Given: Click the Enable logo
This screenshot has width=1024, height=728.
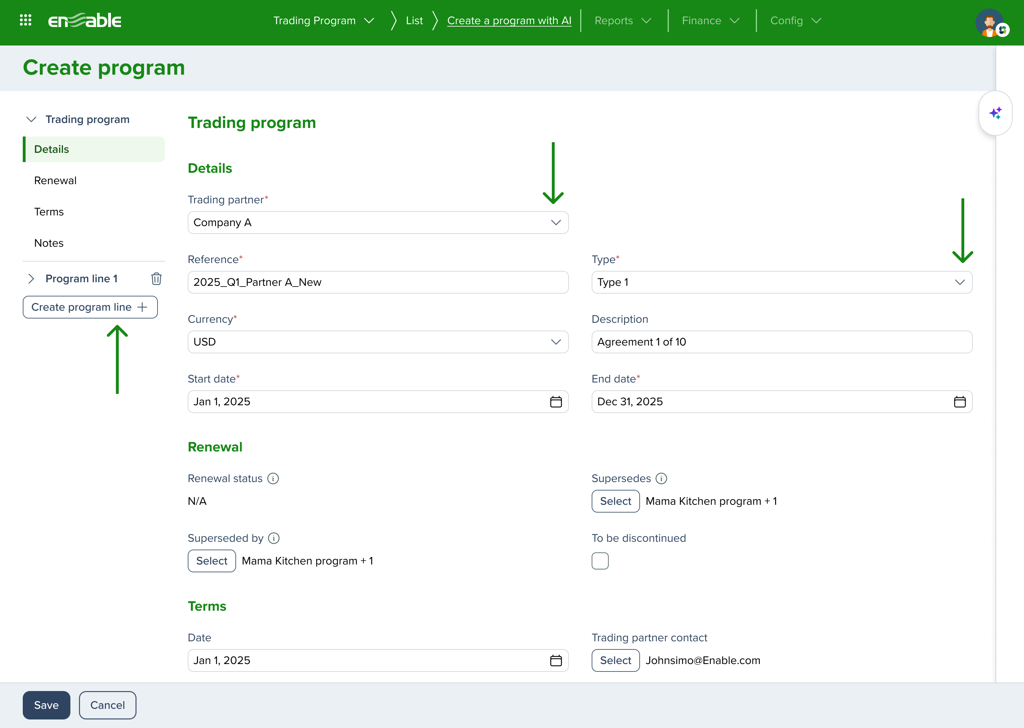Looking at the screenshot, I should pos(85,20).
